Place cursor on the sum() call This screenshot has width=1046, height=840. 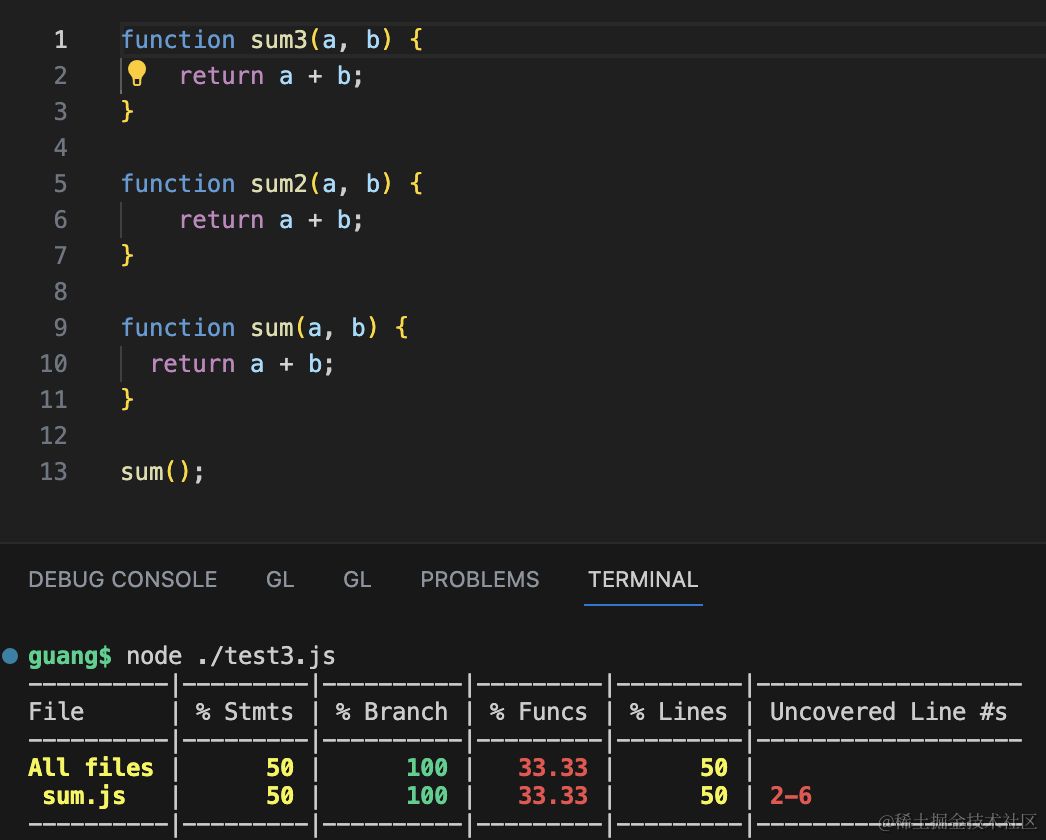pos(148,472)
